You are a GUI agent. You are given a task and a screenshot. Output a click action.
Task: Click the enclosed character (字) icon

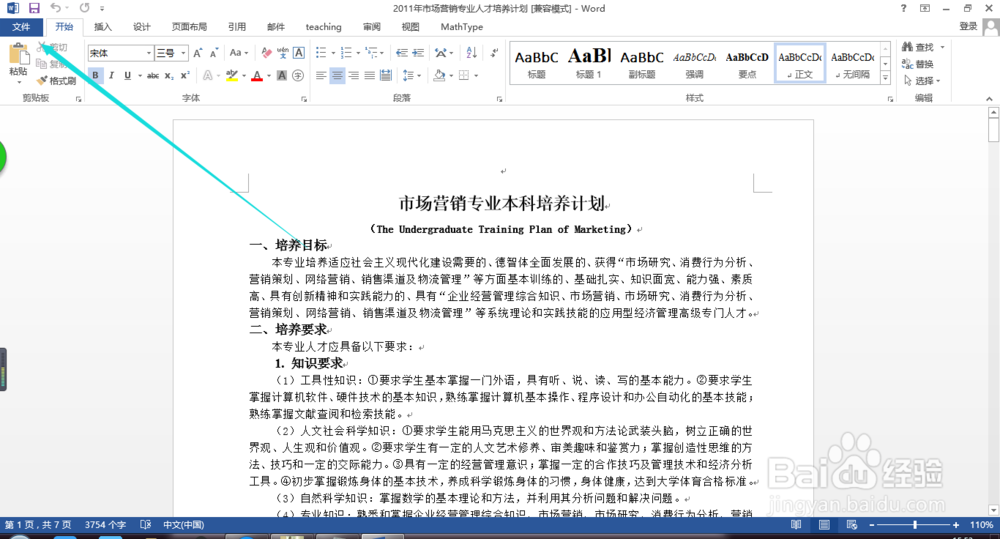click(x=298, y=75)
